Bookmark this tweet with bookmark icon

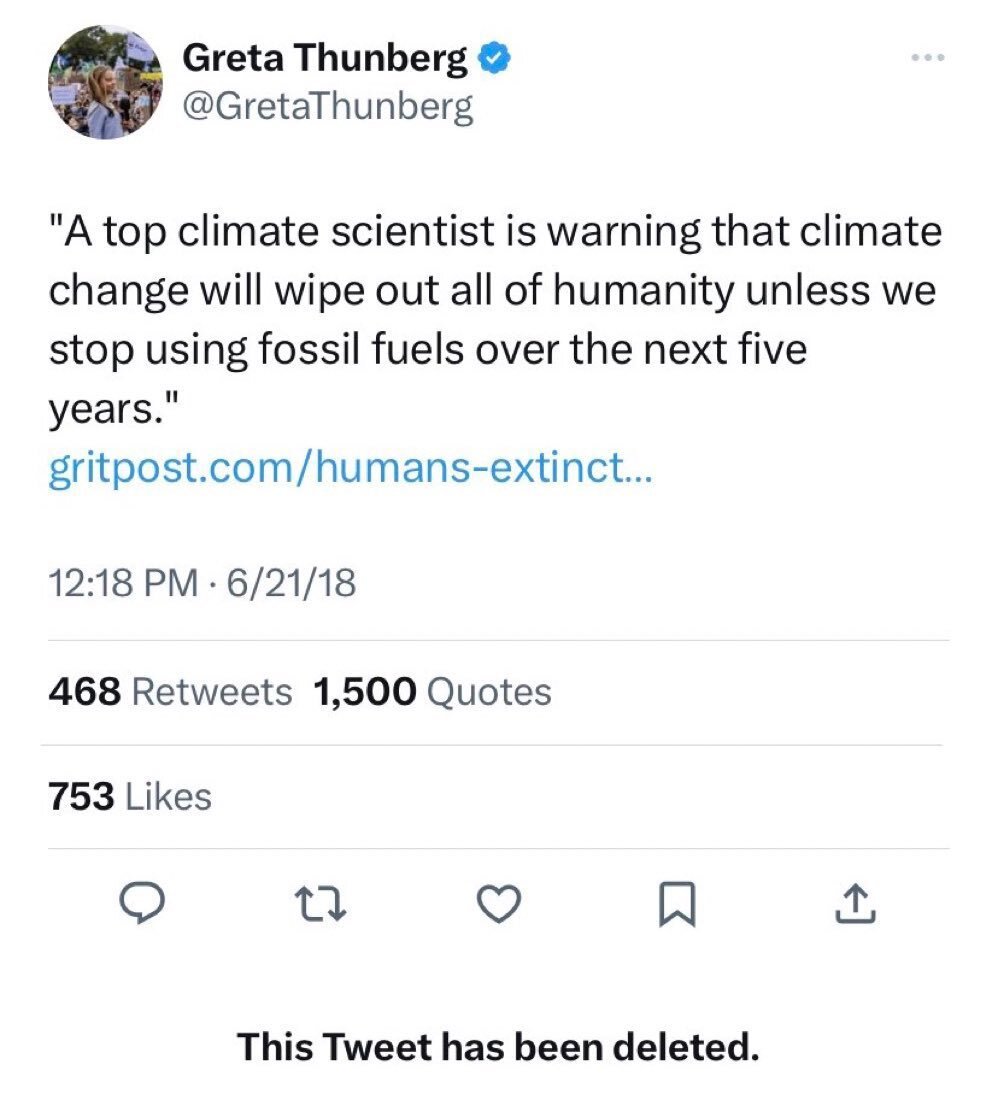tap(677, 904)
